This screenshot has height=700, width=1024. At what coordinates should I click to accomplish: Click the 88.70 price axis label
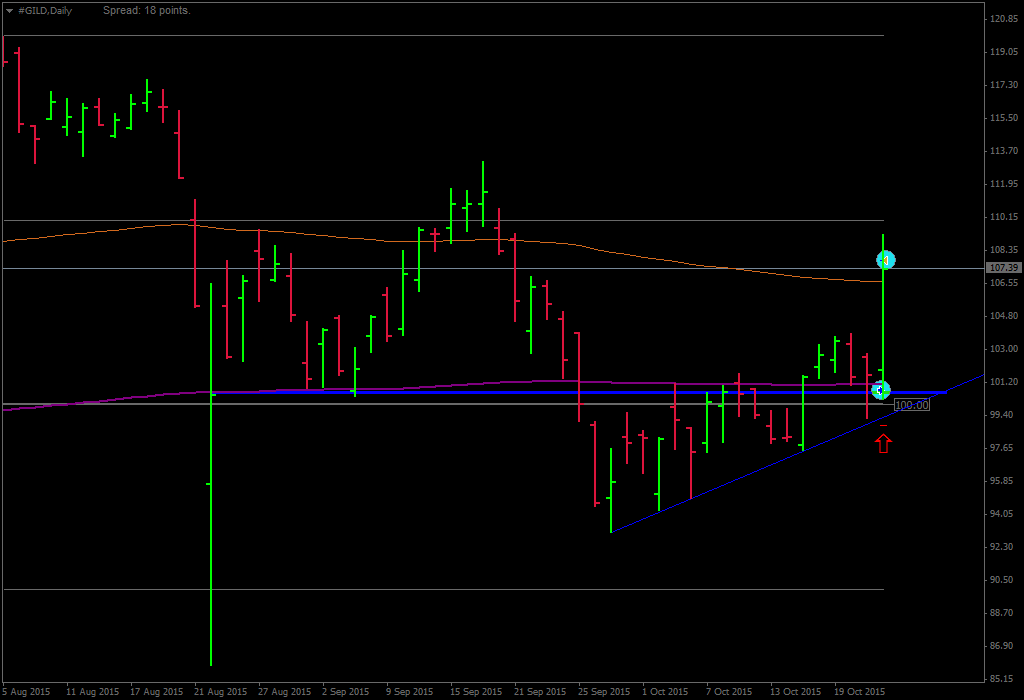(x=1002, y=613)
